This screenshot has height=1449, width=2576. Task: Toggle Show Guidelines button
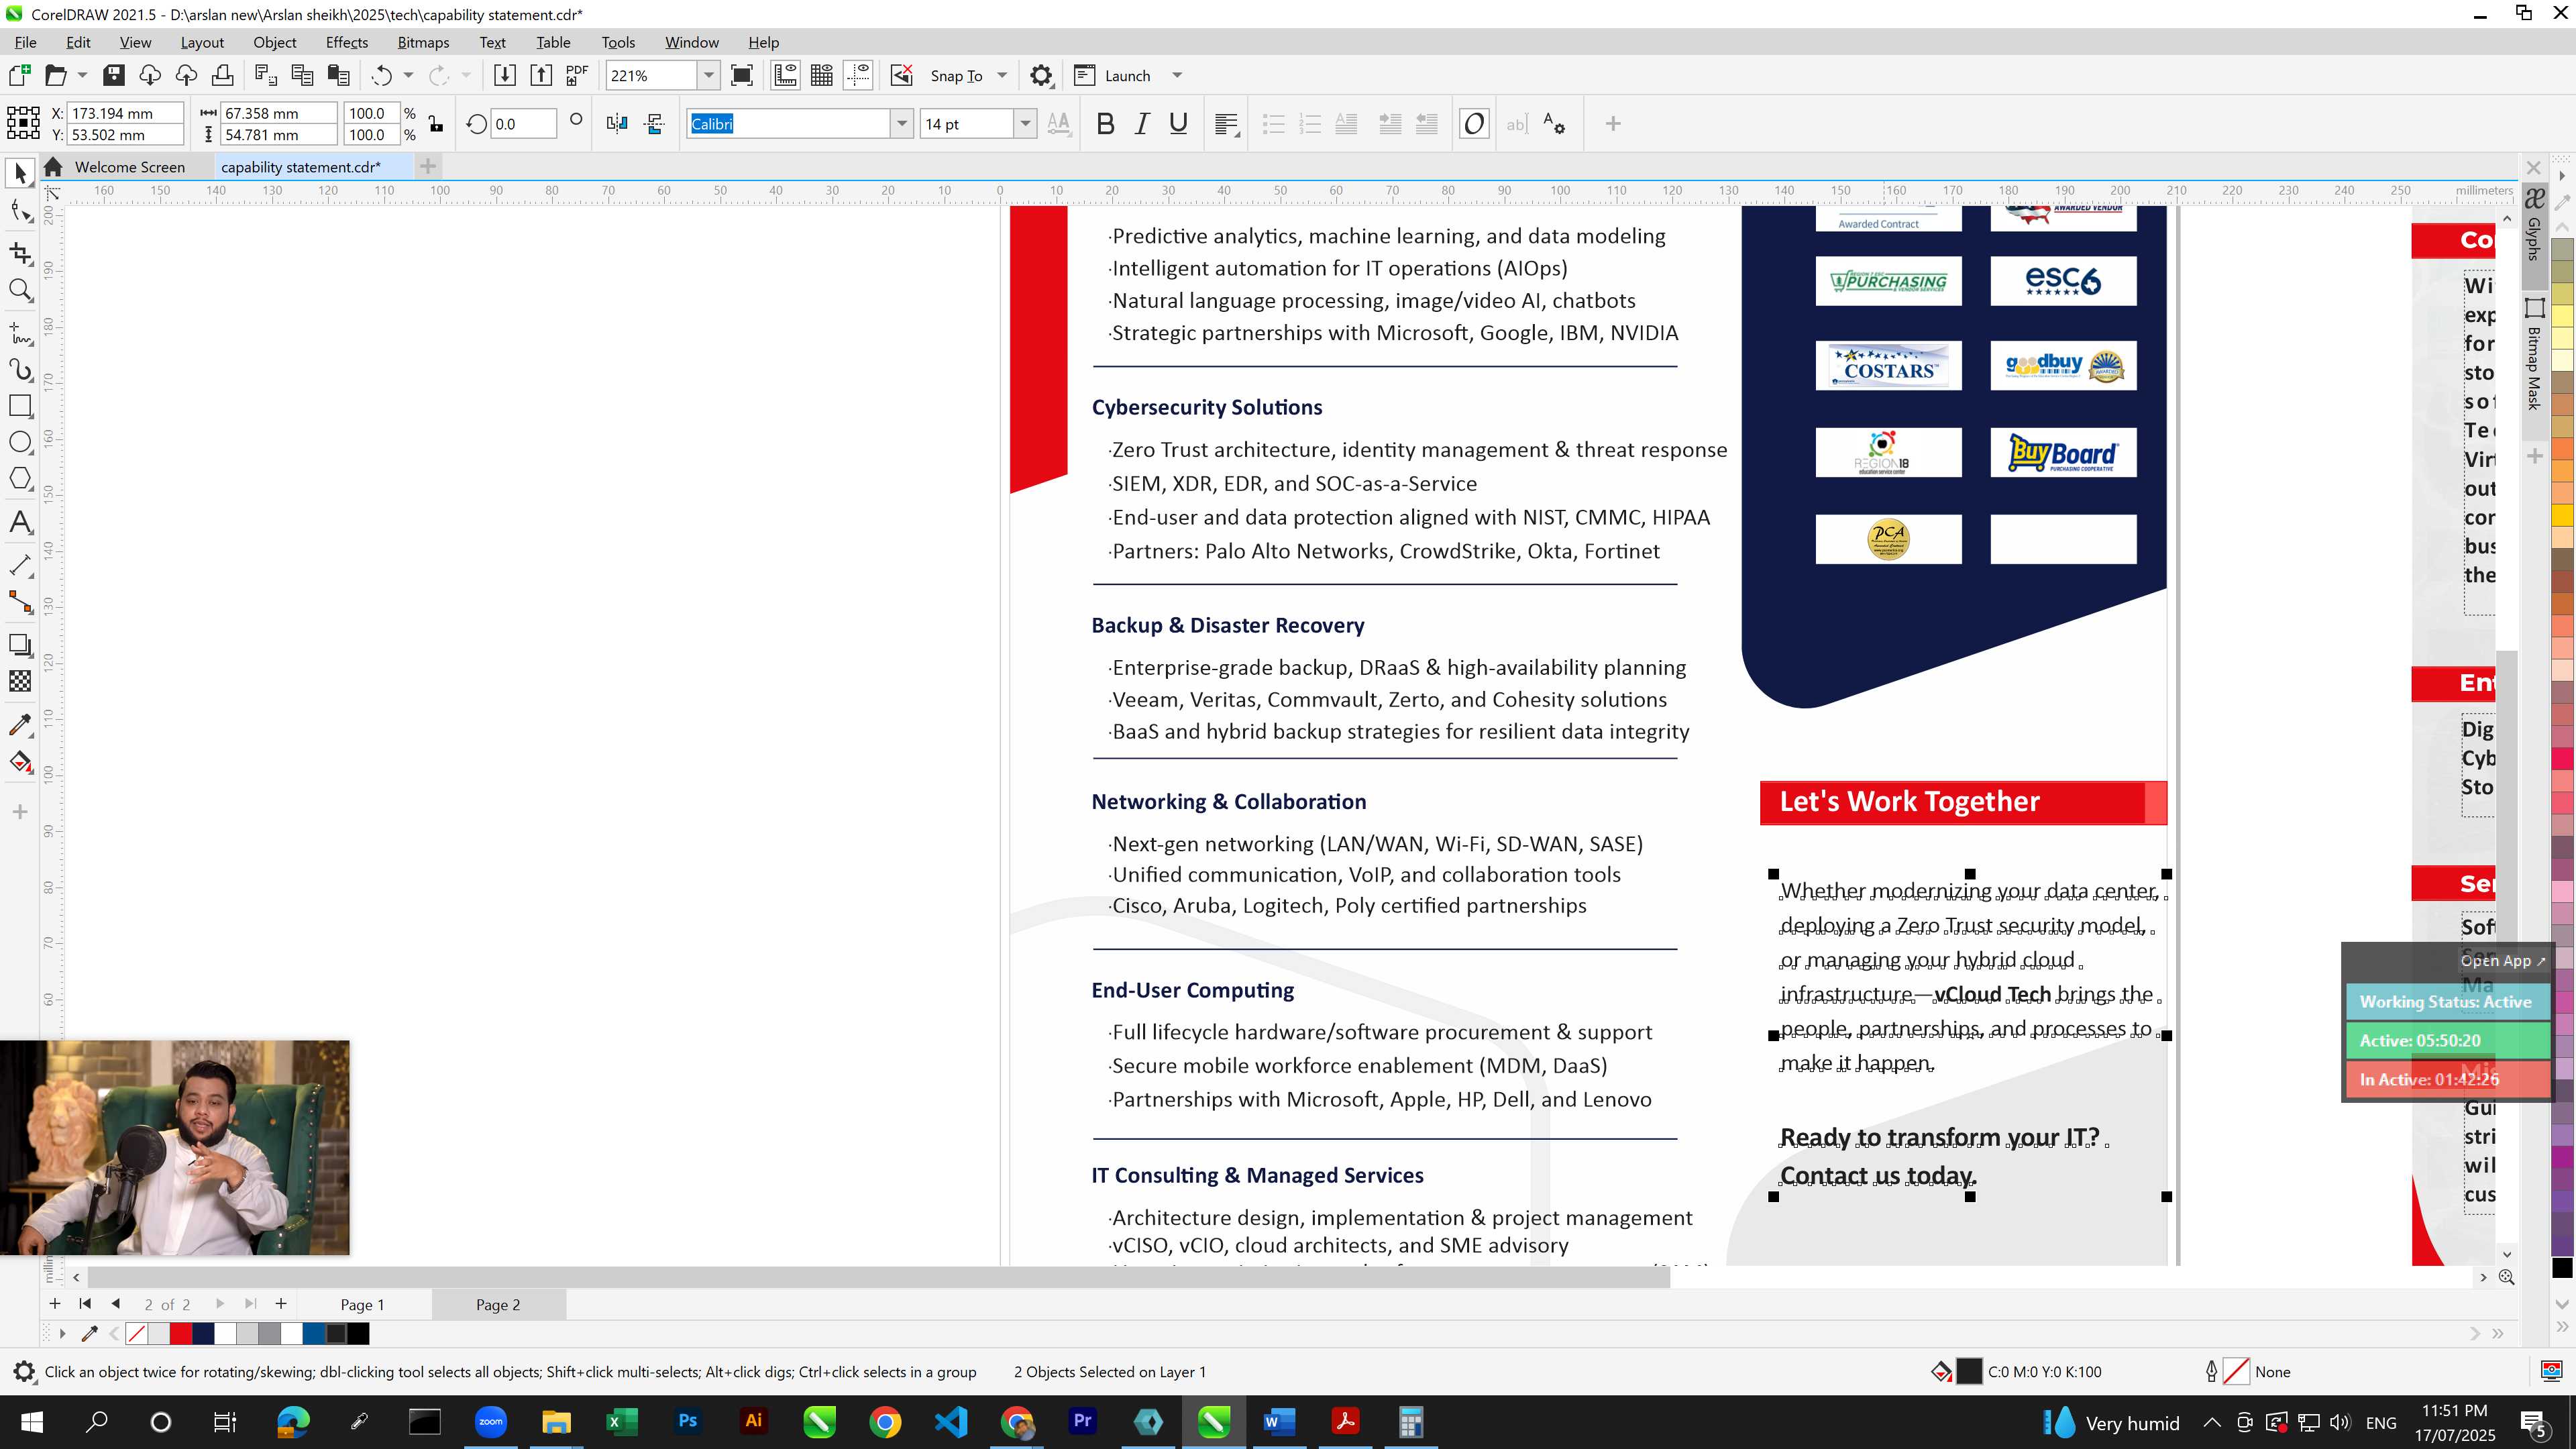(858, 75)
